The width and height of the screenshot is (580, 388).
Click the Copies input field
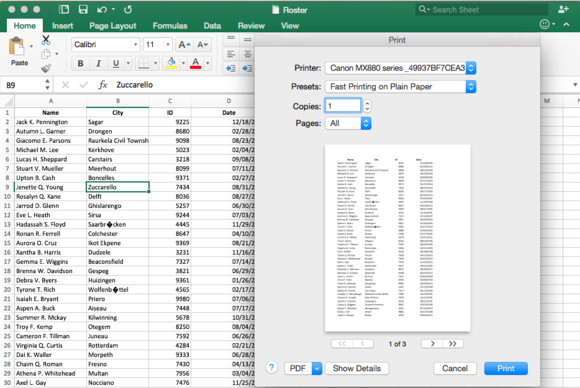tap(343, 106)
